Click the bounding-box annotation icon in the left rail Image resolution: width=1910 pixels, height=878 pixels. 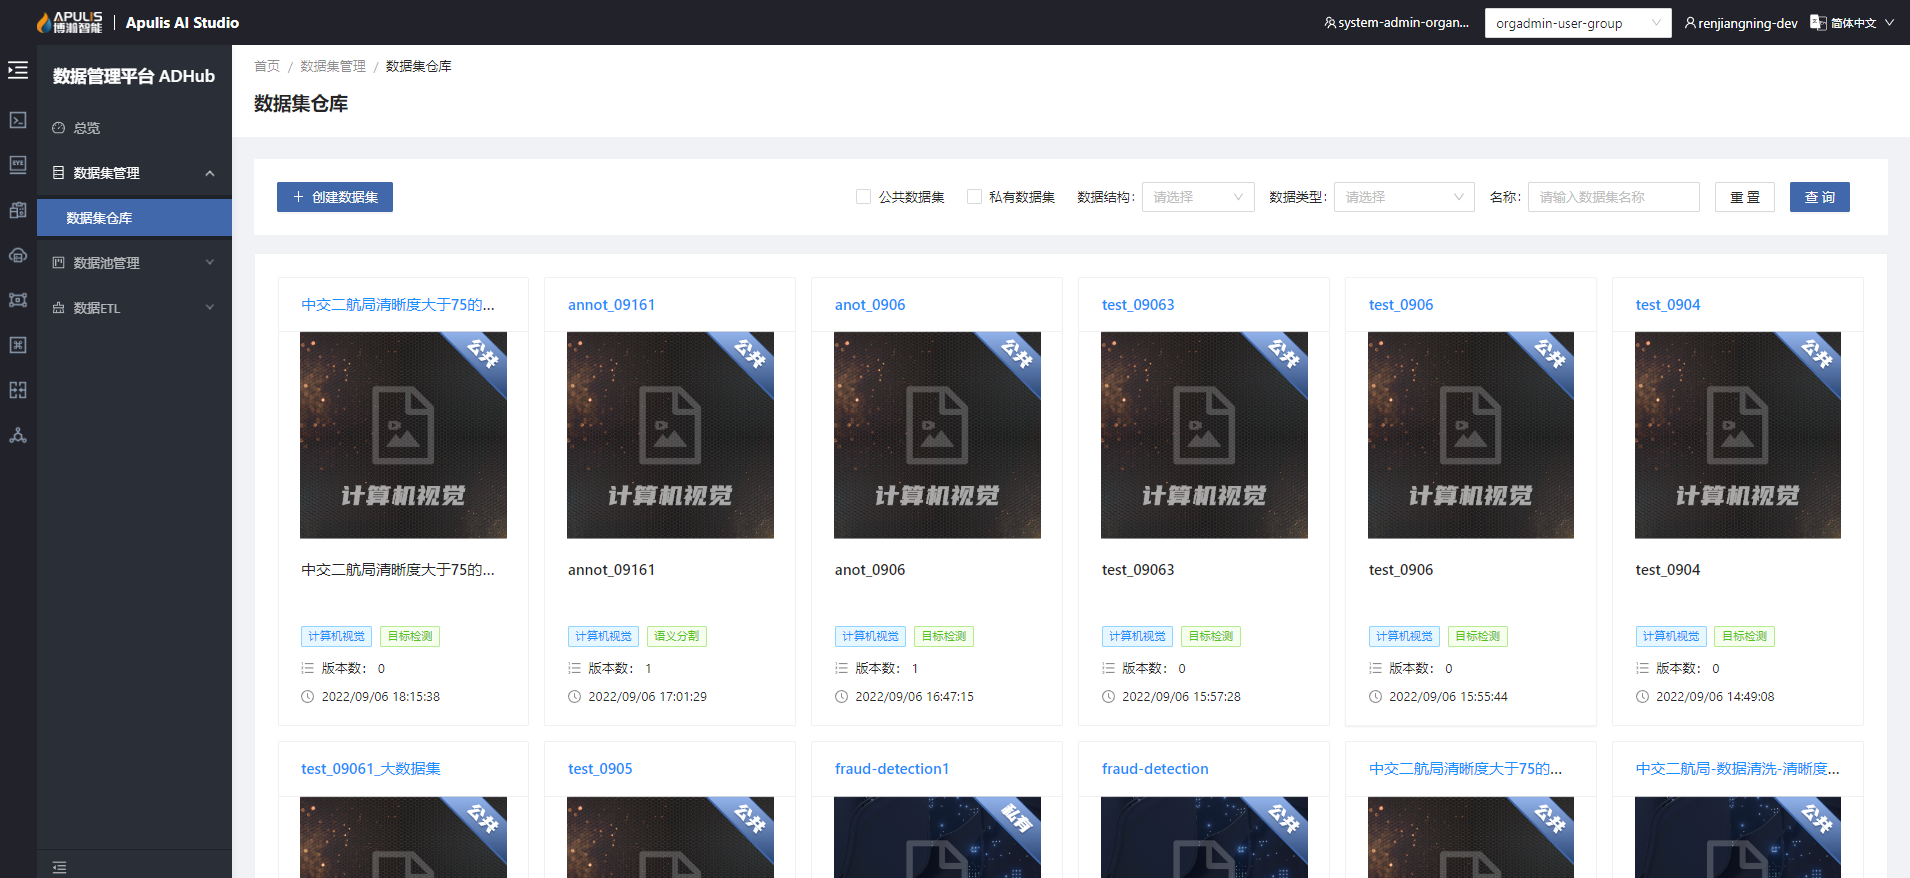click(18, 300)
